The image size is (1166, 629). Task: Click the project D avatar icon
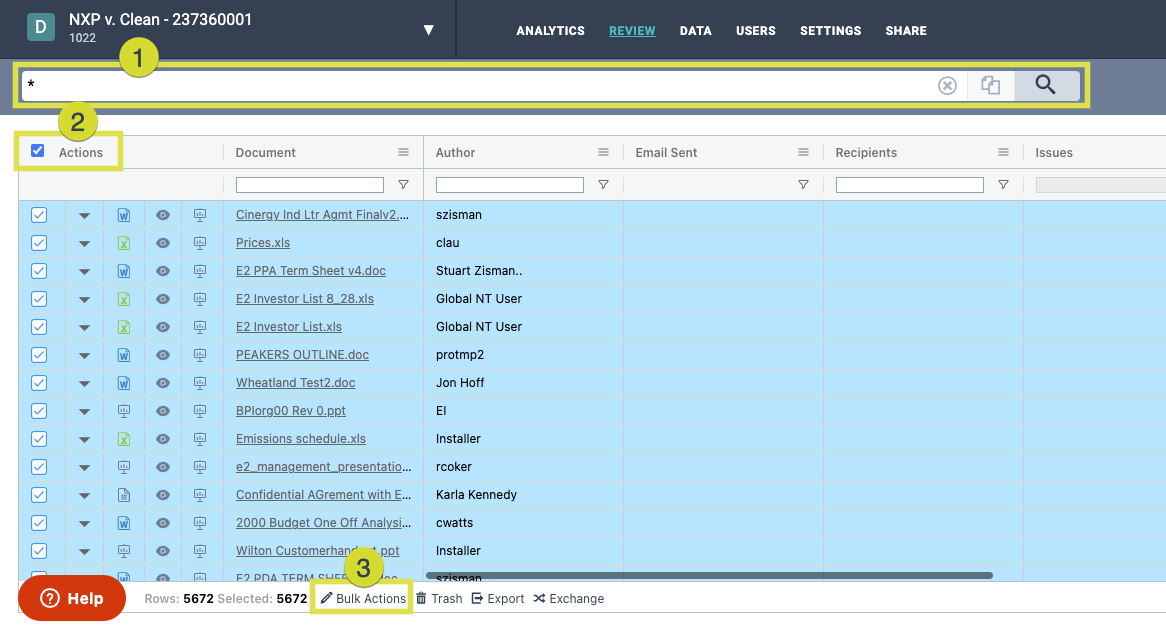pyautogui.click(x=41, y=28)
